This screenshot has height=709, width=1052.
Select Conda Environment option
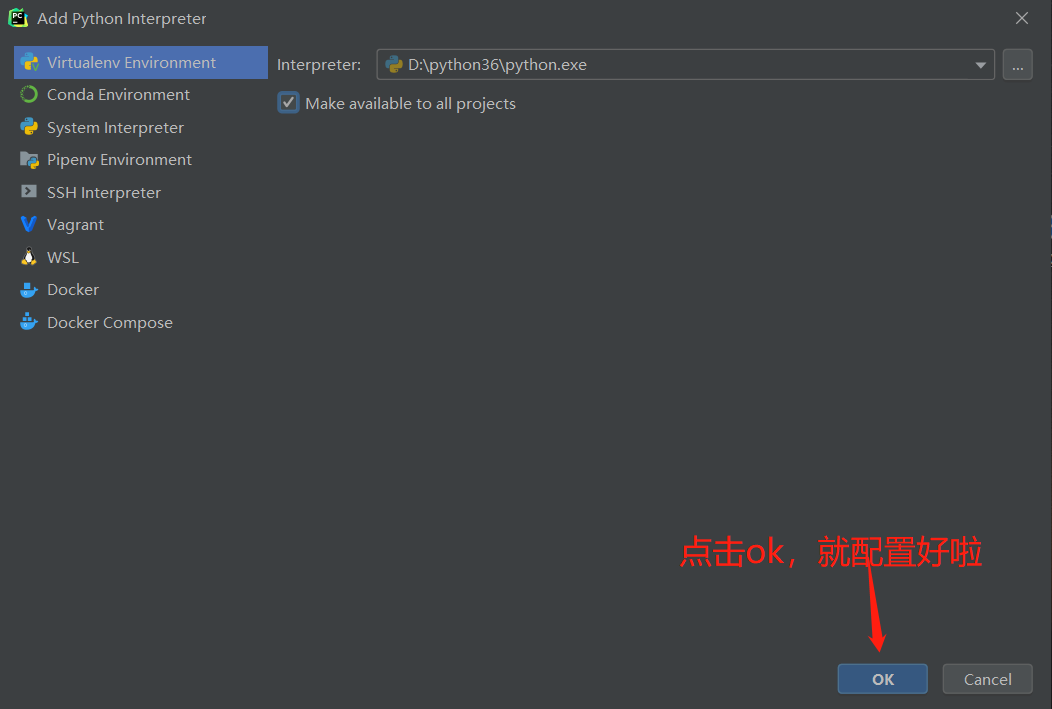tap(141, 95)
